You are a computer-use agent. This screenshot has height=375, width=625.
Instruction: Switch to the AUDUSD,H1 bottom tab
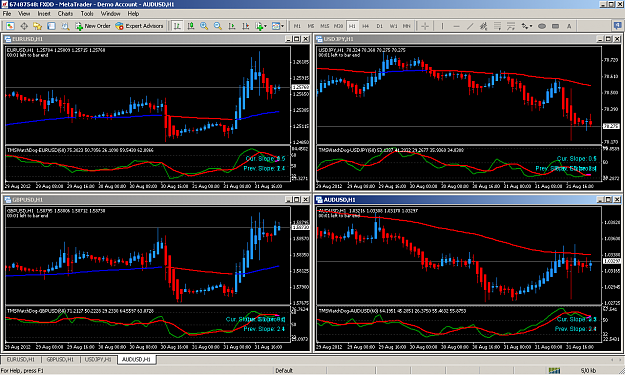(136, 359)
